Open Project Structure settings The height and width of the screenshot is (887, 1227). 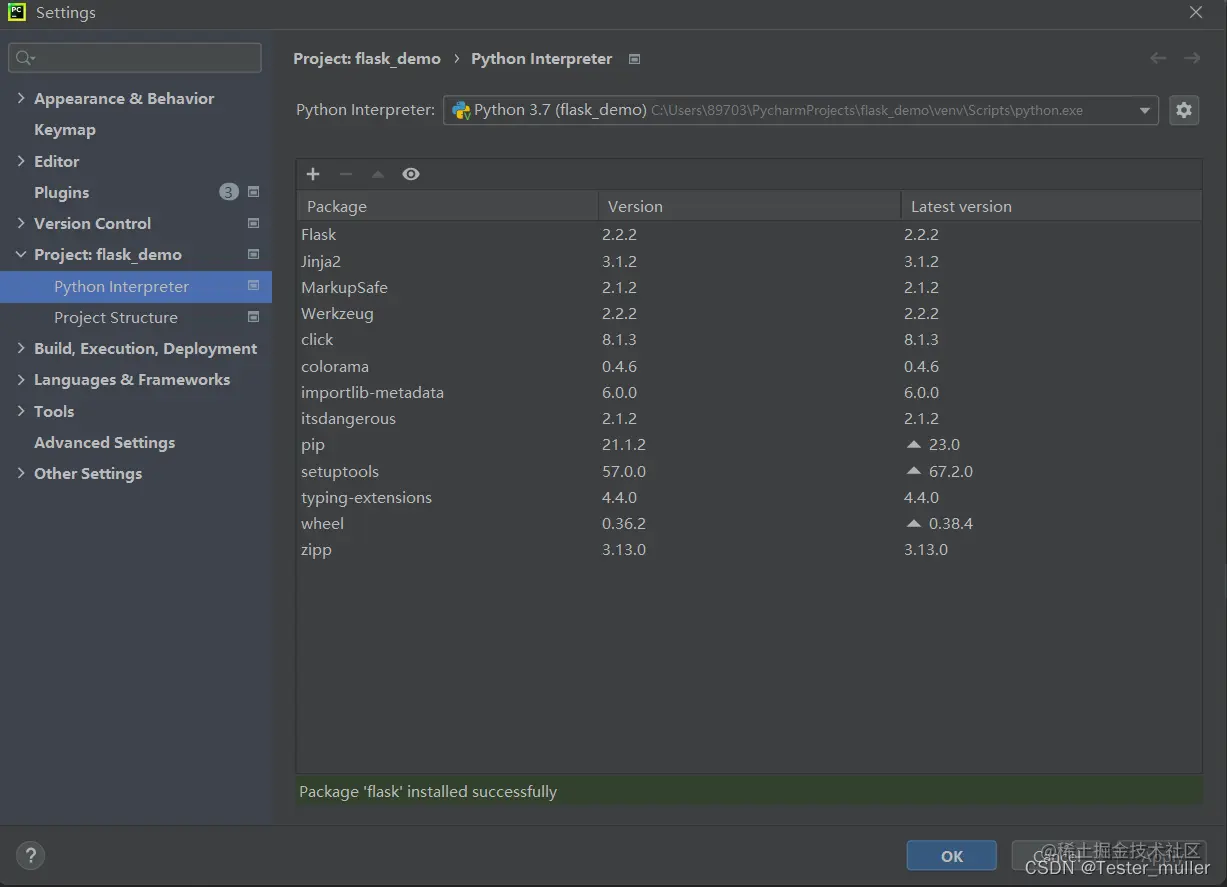(x=116, y=317)
